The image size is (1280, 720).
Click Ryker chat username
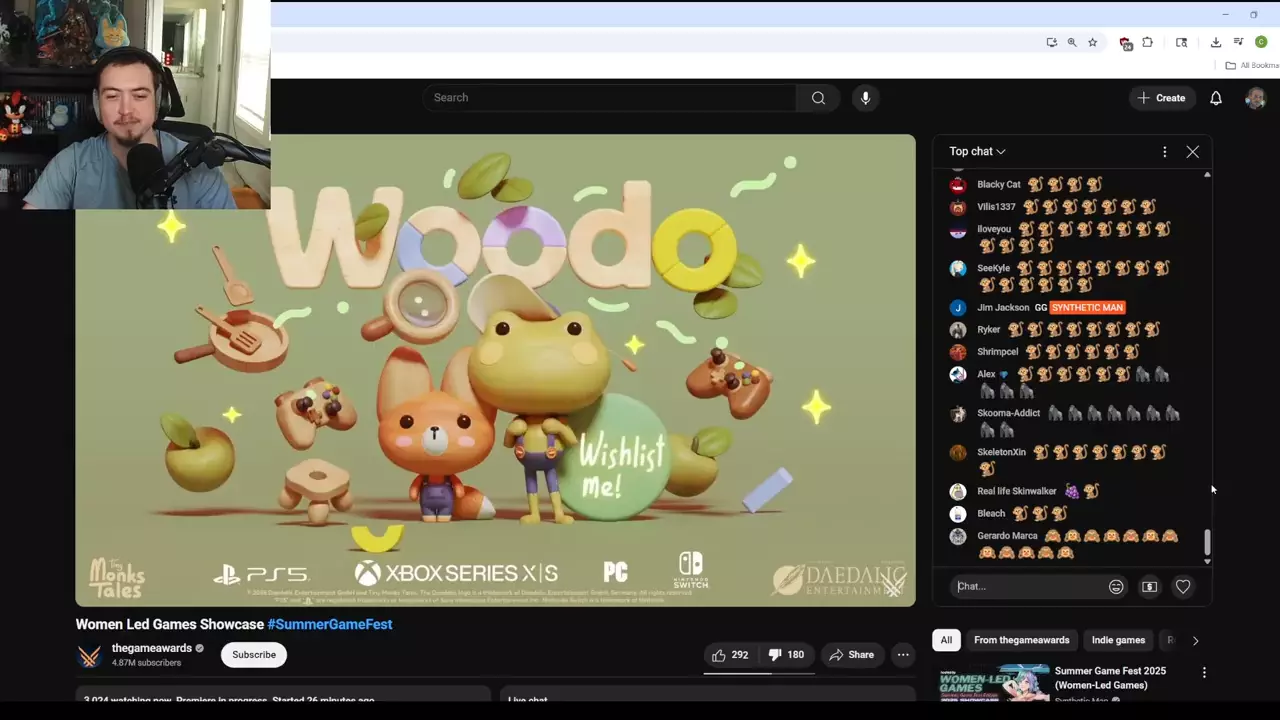(988, 330)
